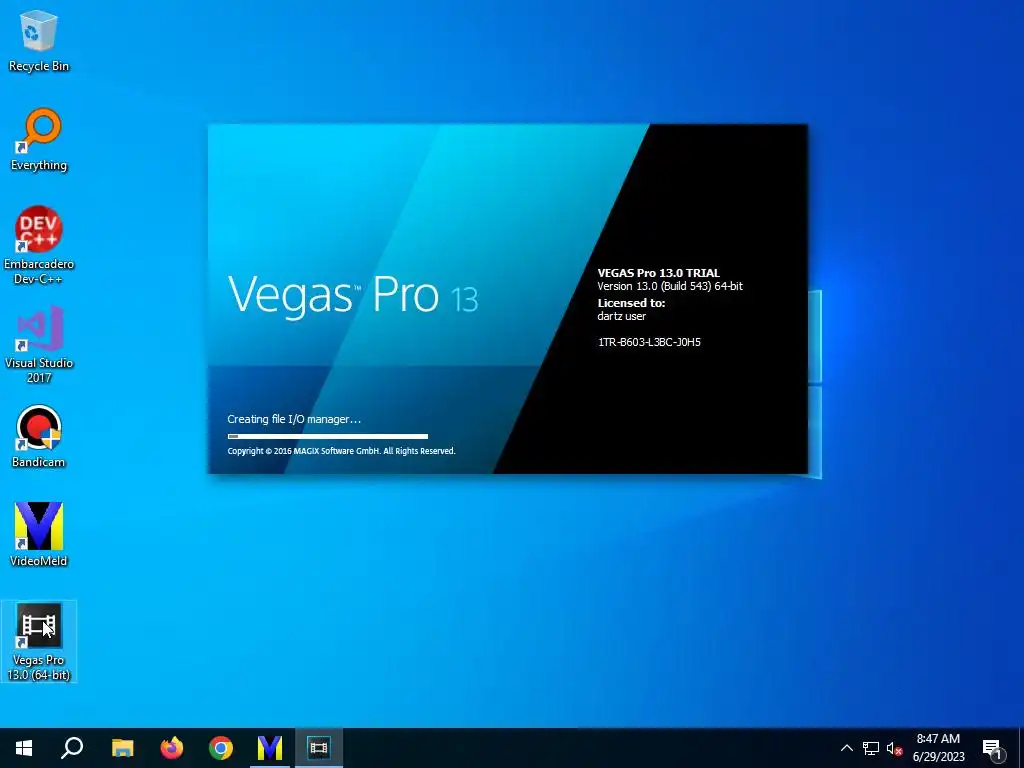1024x768 pixels.
Task: Open the muted volume tray icon
Action: pyautogui.click(x=894, y=748)
